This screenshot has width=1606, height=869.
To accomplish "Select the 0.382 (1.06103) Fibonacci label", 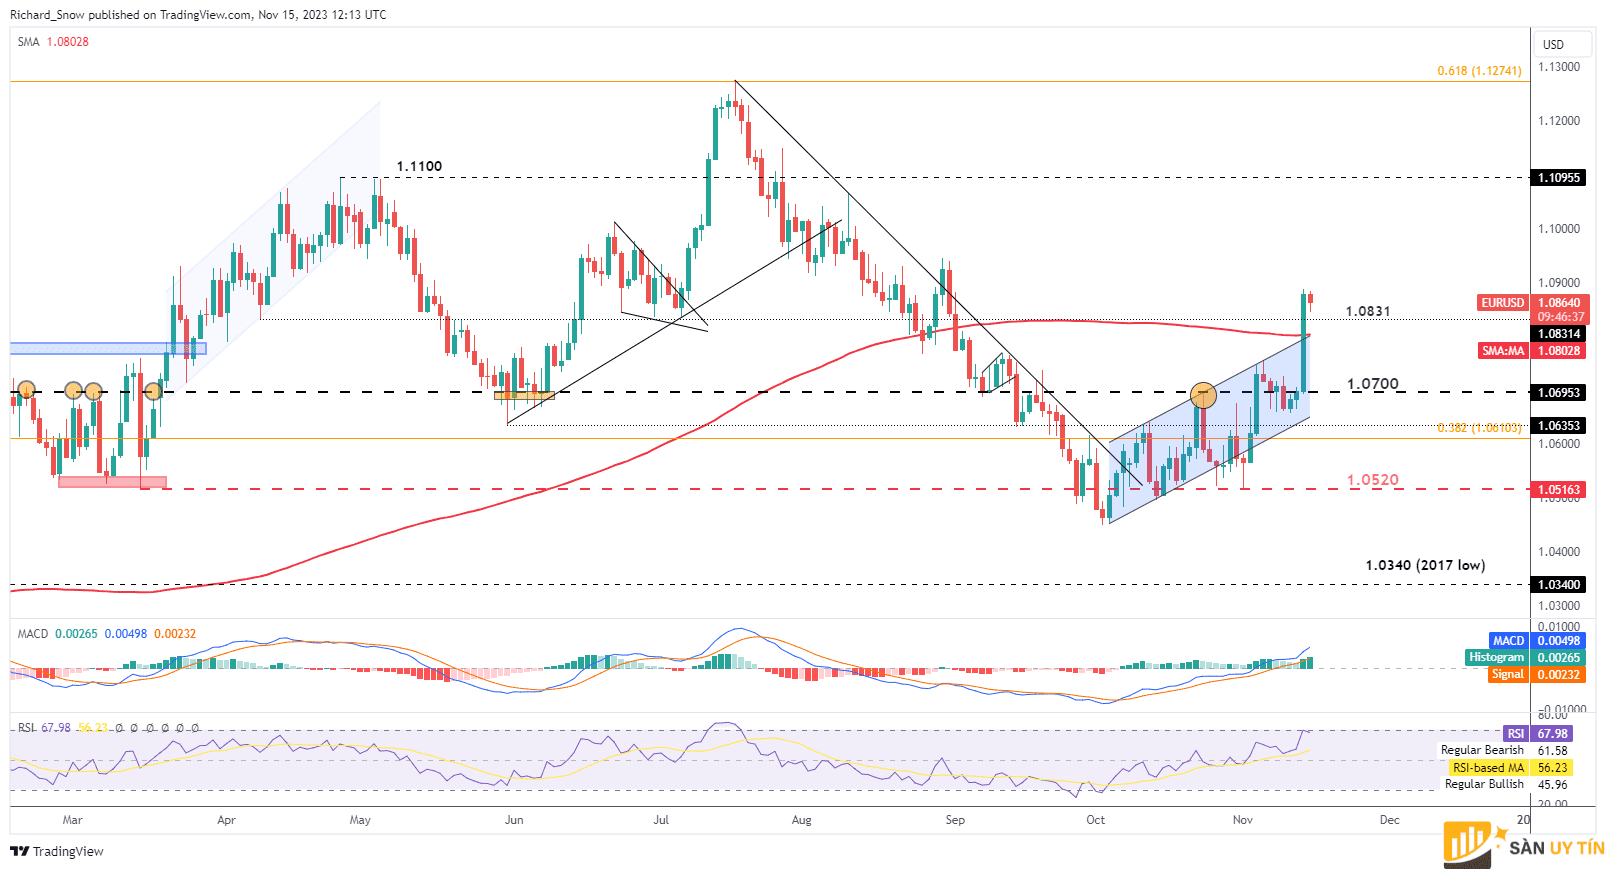I will click(1479, 428).
